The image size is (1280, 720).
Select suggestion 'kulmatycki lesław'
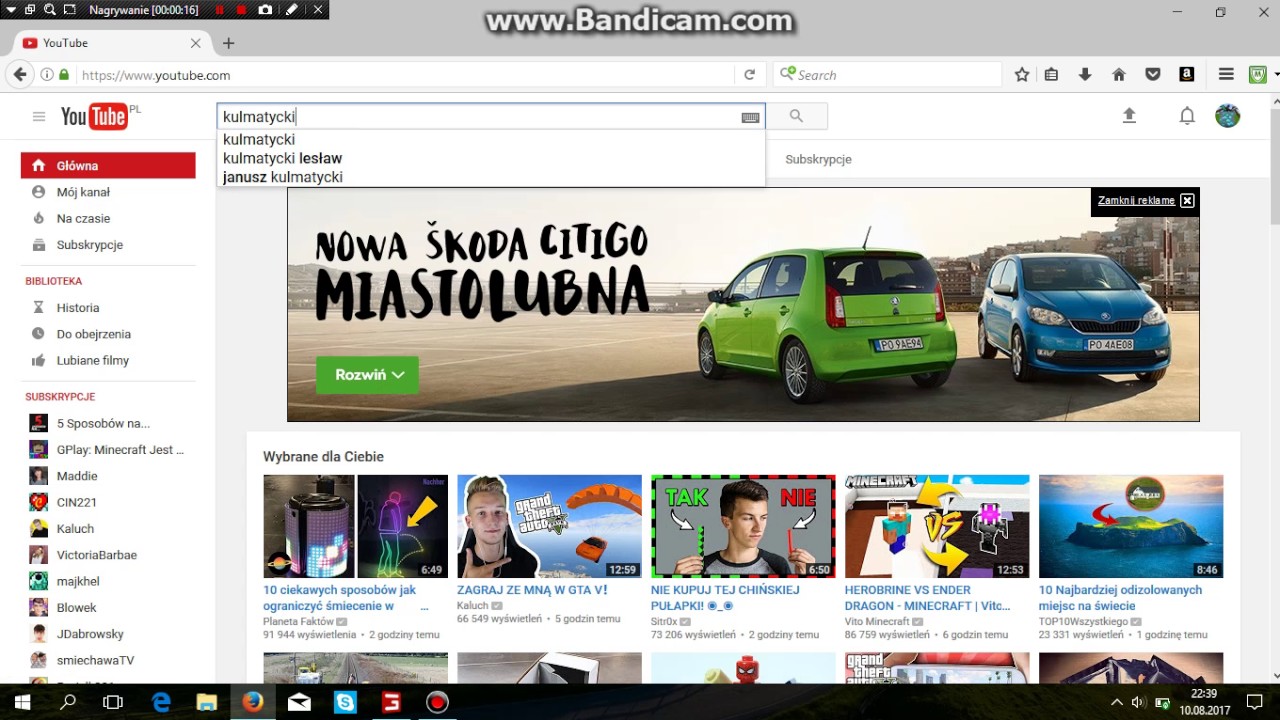(282, 158)
